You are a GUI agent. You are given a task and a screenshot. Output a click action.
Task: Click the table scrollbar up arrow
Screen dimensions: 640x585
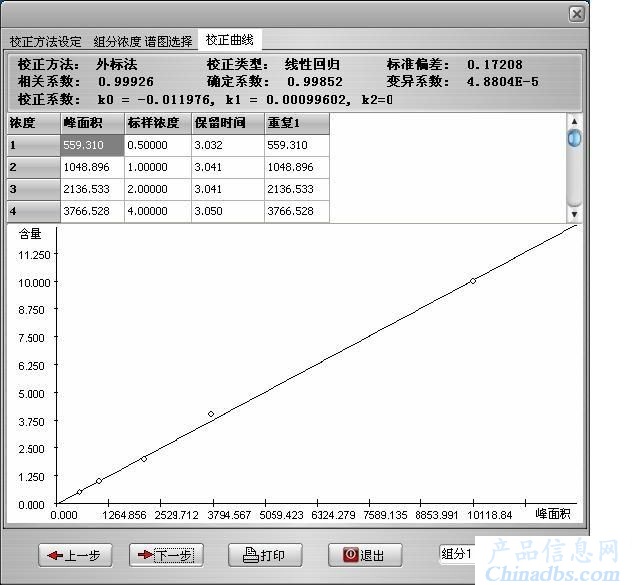(574, 121)
